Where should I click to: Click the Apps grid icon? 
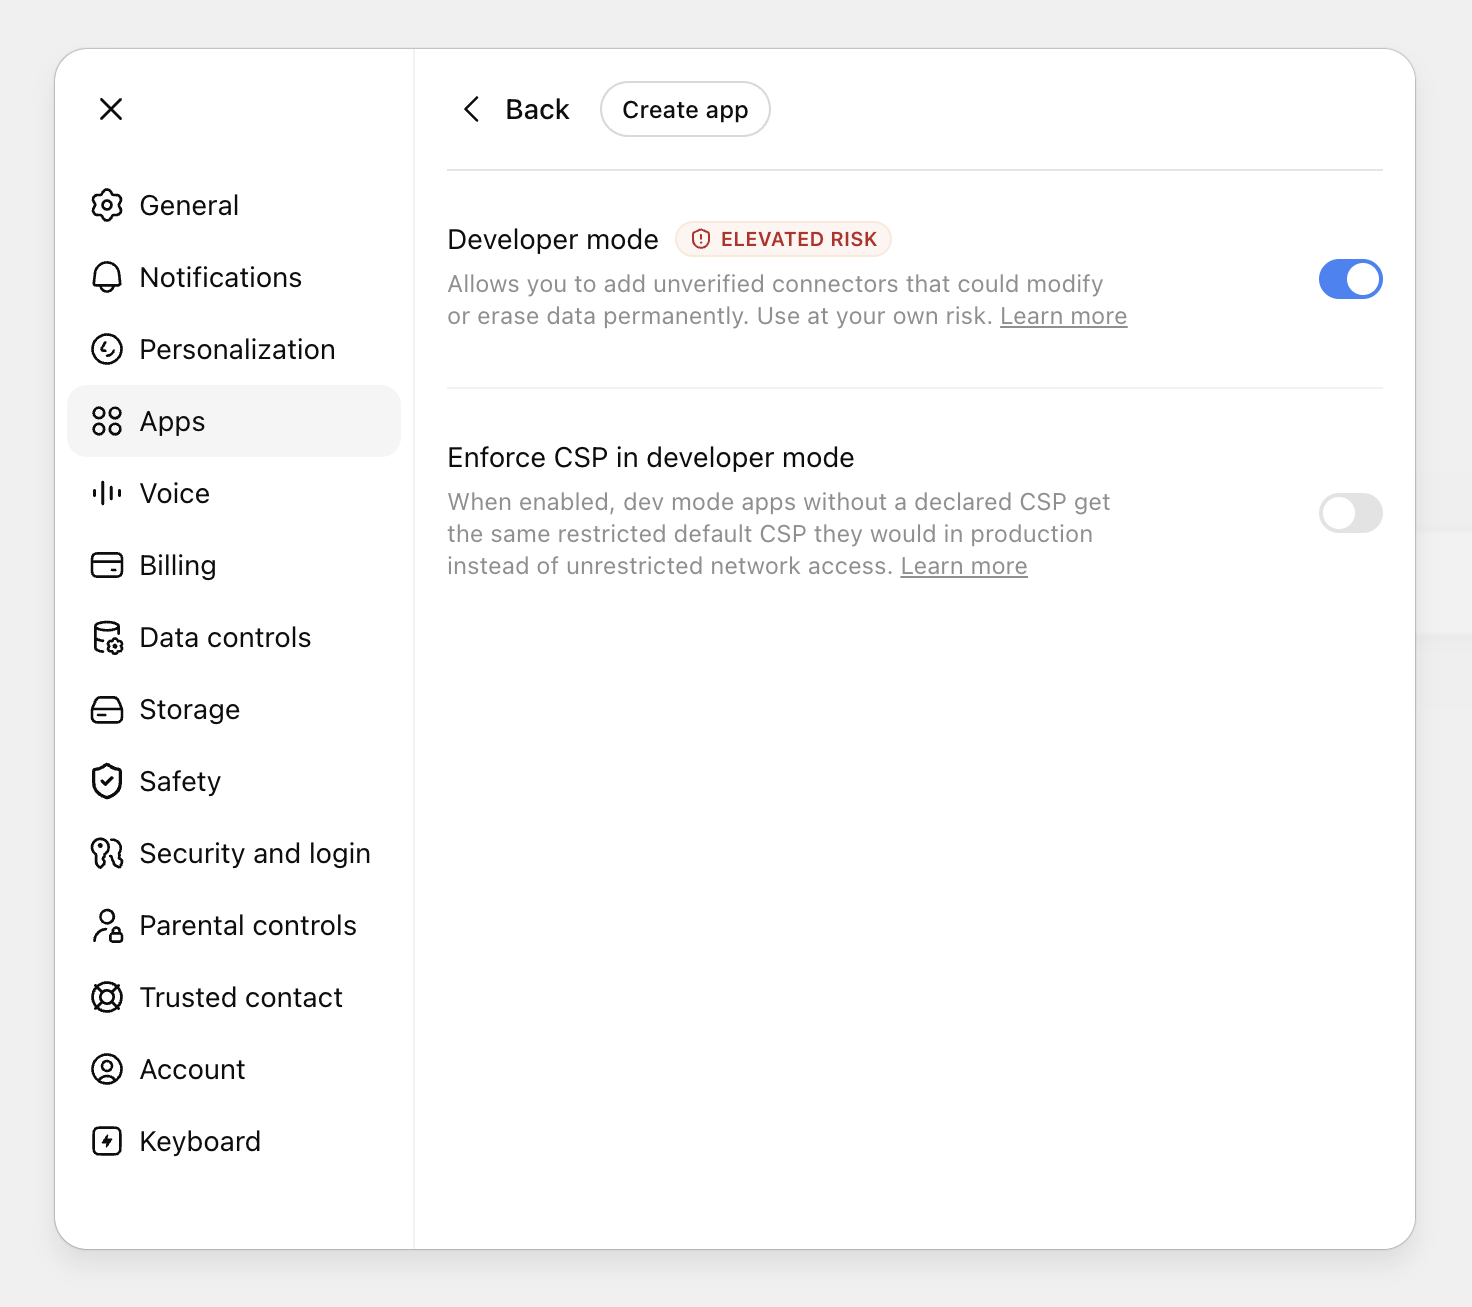107,421
